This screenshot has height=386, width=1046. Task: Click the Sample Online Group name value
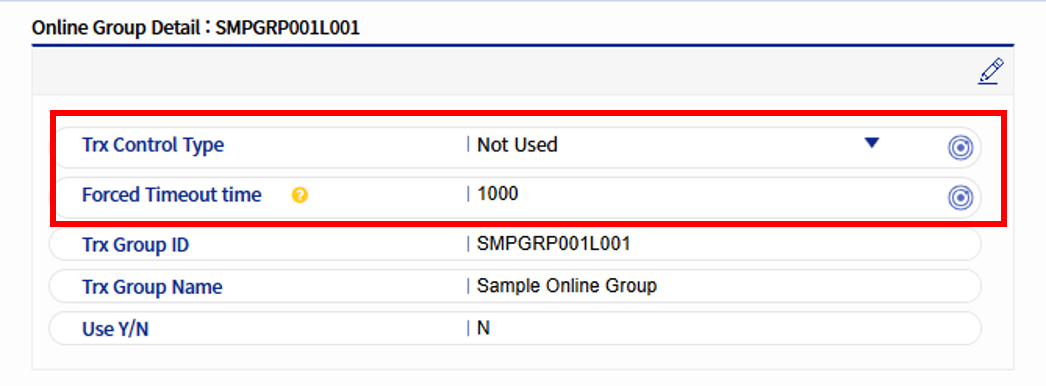pyautogui.click(x=567, y=286)
